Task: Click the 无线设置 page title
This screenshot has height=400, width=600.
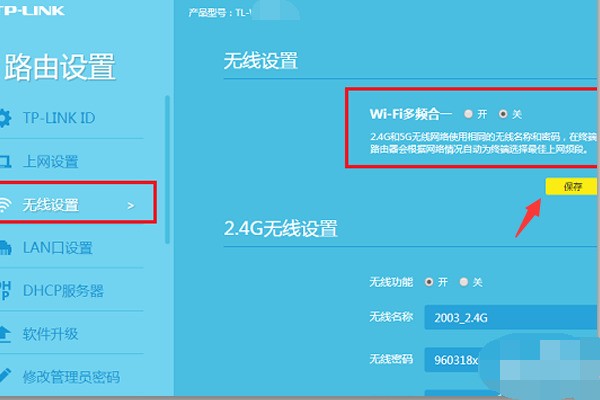Action: (x=261, y=61)
